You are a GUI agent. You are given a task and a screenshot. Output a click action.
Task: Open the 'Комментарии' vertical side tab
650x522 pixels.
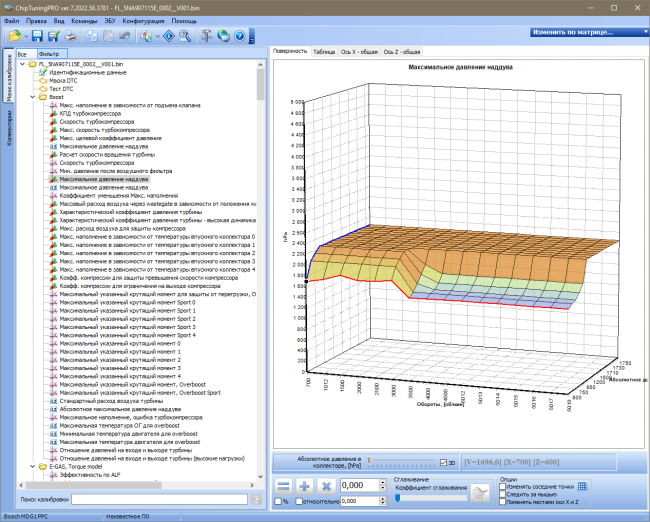pyautogui.click(x=9, y=128)
